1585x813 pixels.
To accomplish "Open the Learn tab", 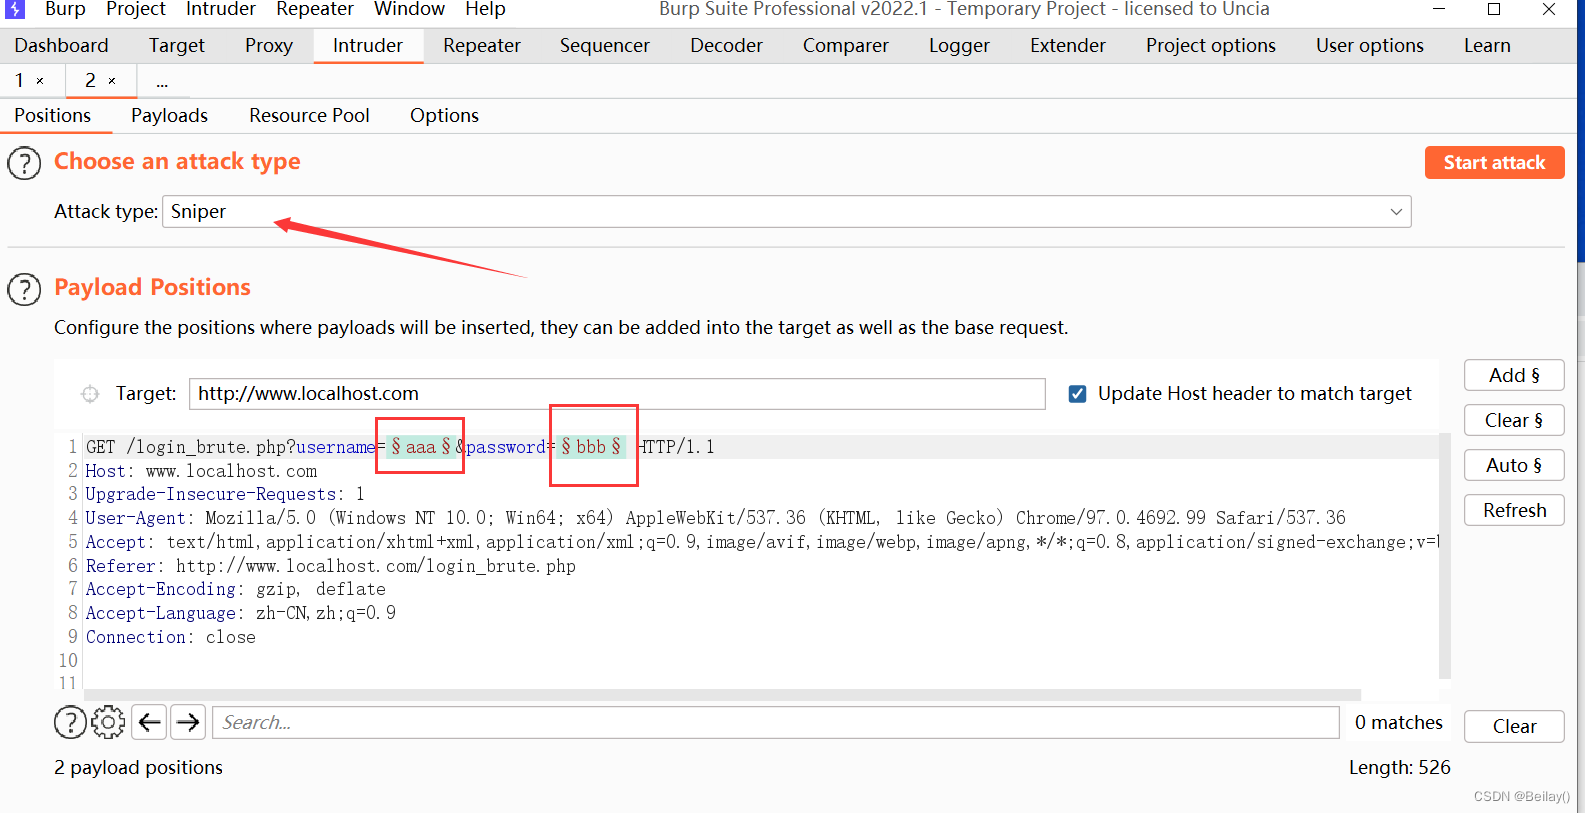I will click(x=1487, y=46).
